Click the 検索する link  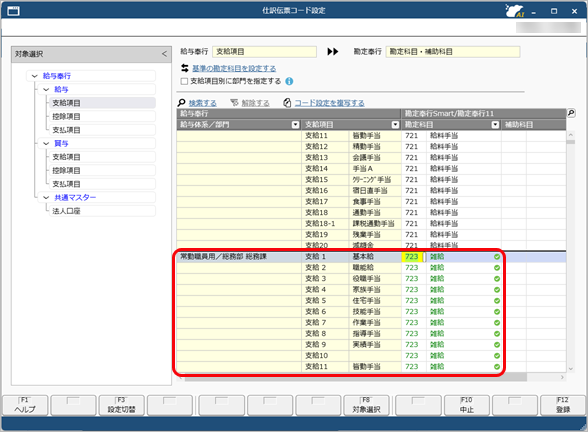(x=202, y=103)
